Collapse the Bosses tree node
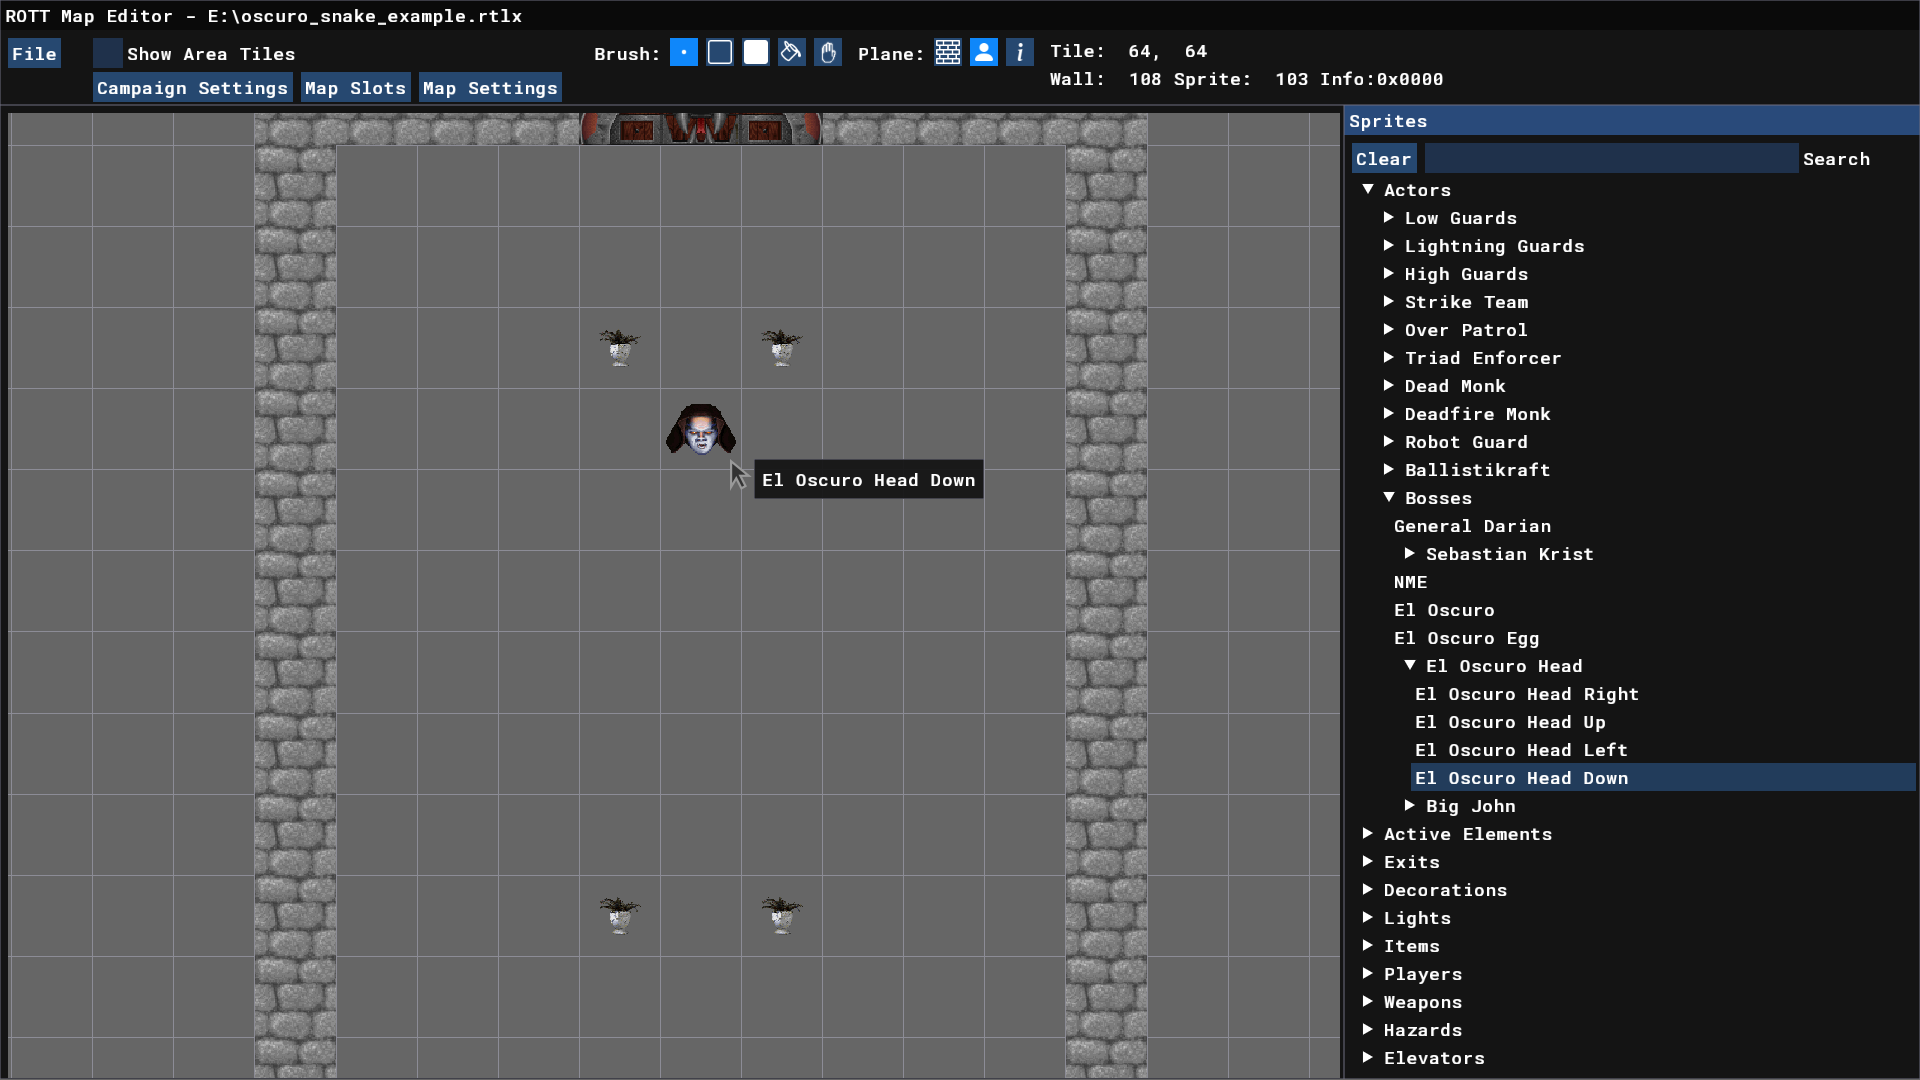The height and width of the screenshot is (1080, 1920). [1389, 497]
